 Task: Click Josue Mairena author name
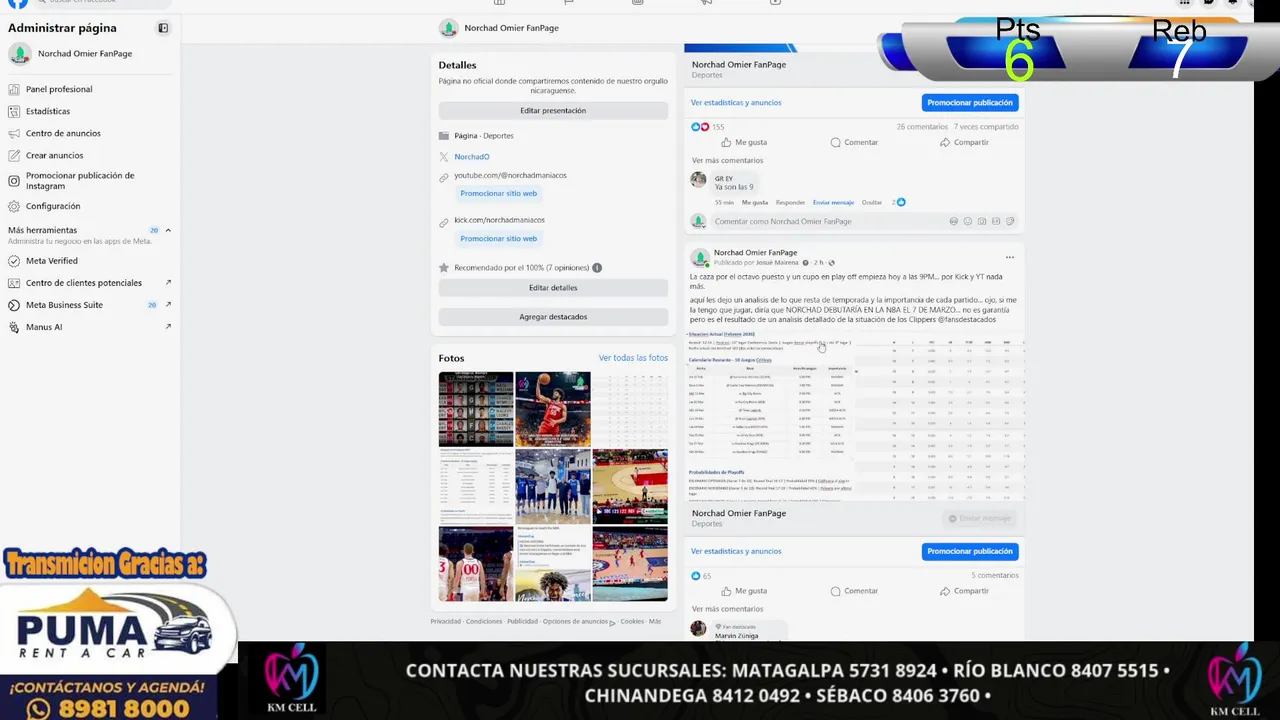777,263
